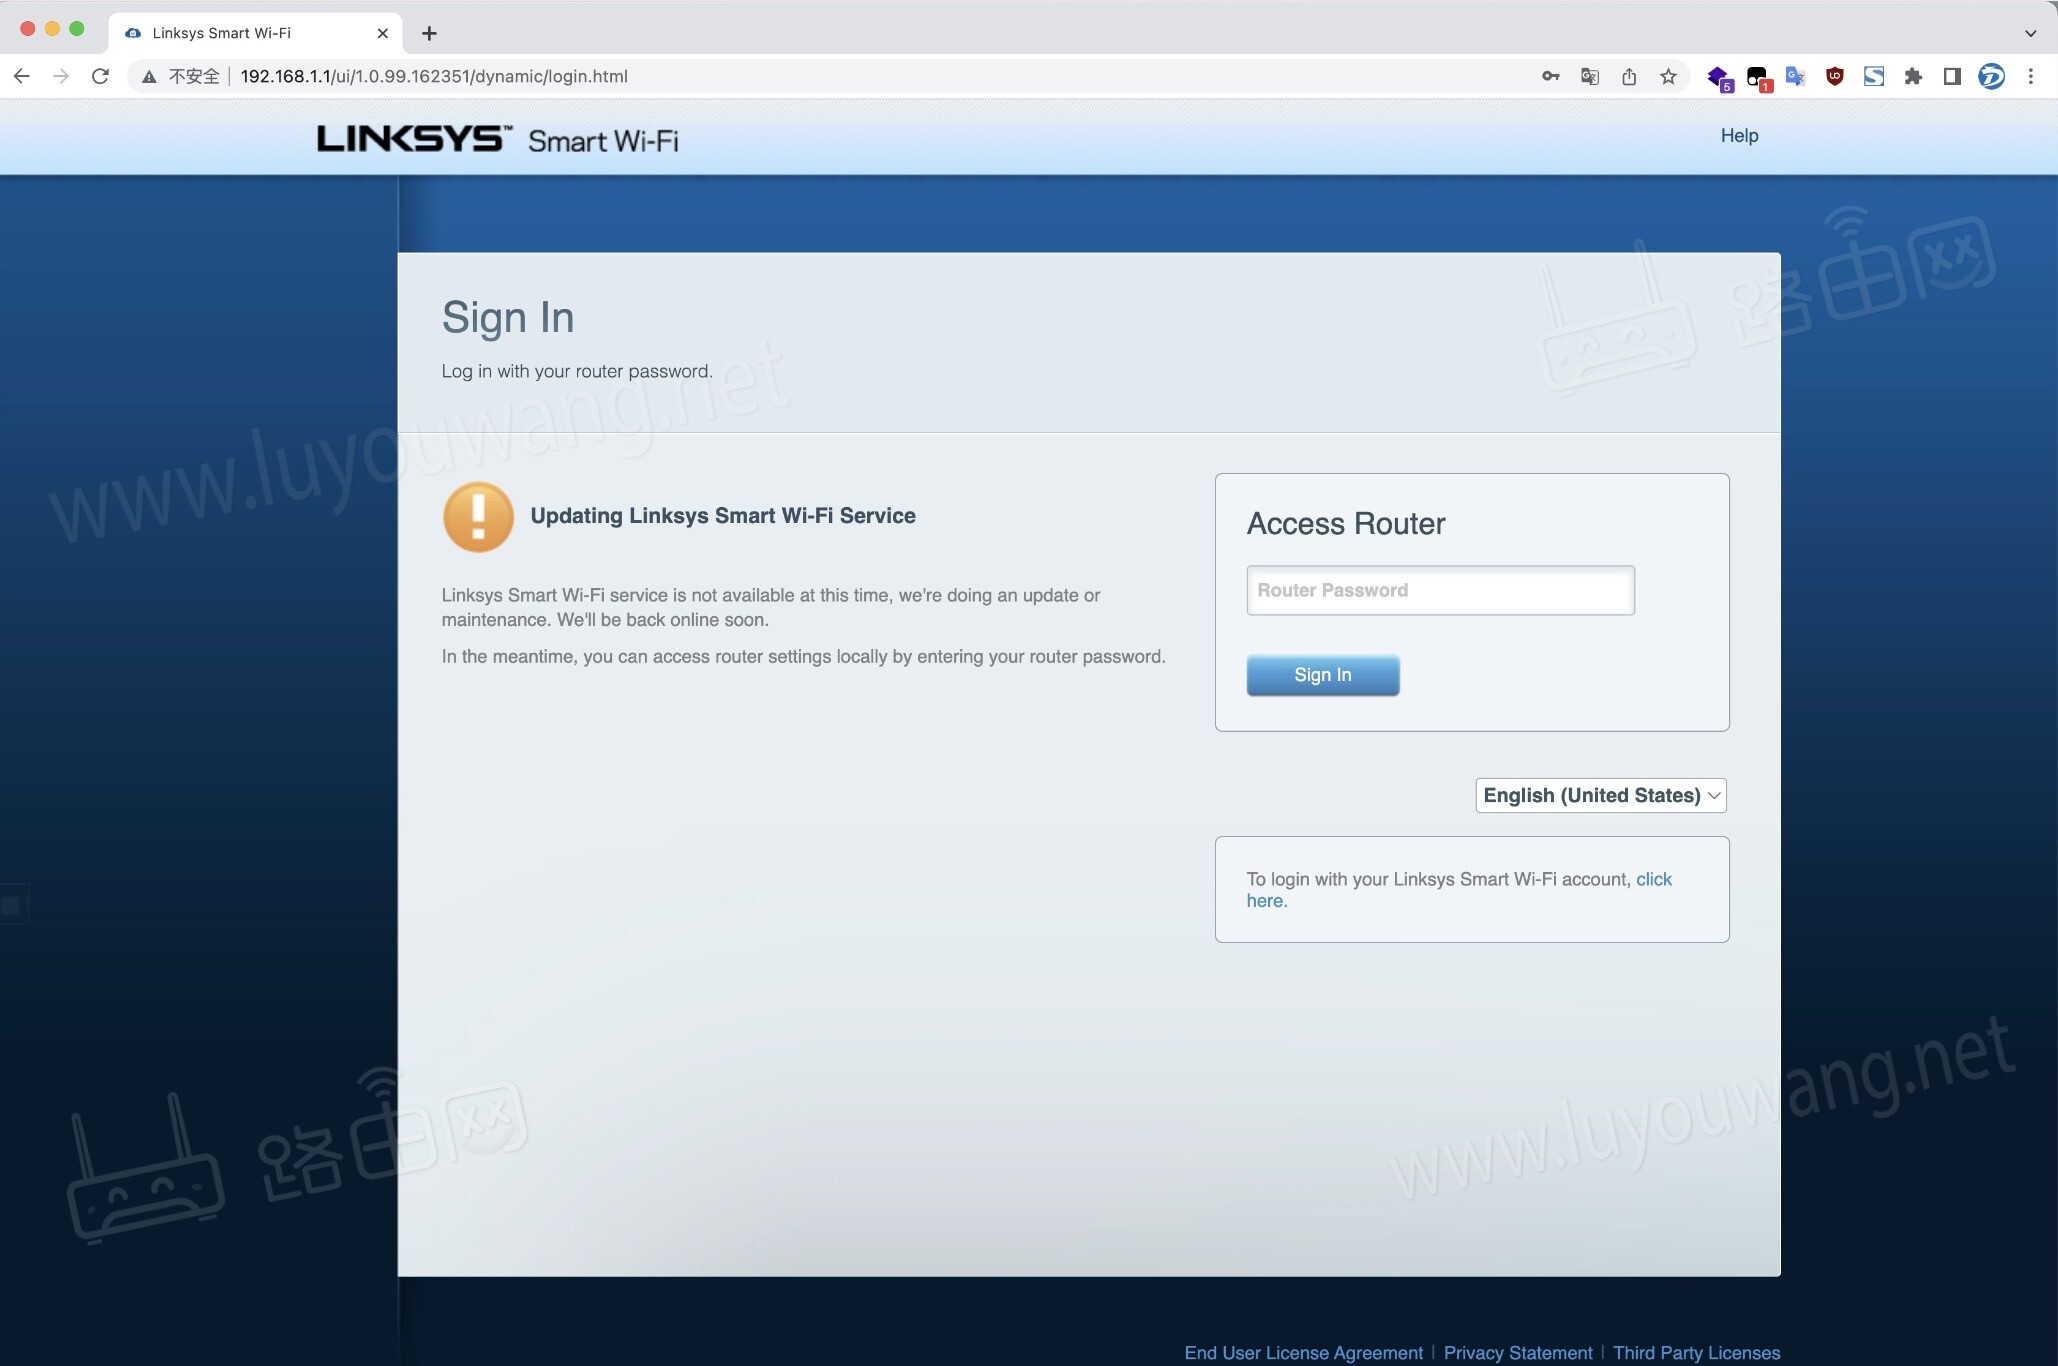
Task: Click the translate page icon in address bar
Action: coord(1590,76)
